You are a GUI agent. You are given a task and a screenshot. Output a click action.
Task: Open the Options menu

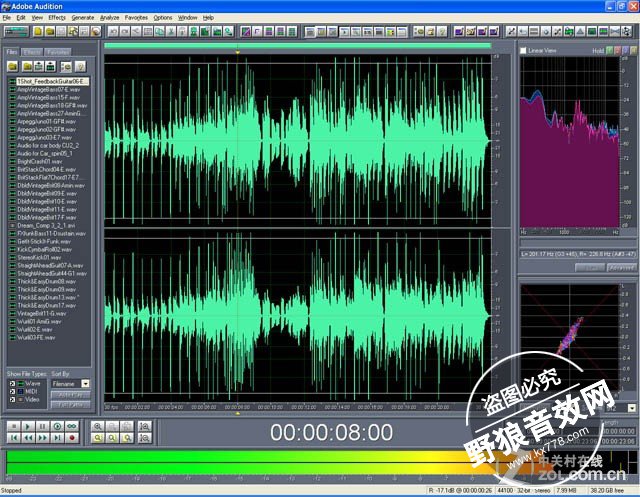(x=163, y=18)
